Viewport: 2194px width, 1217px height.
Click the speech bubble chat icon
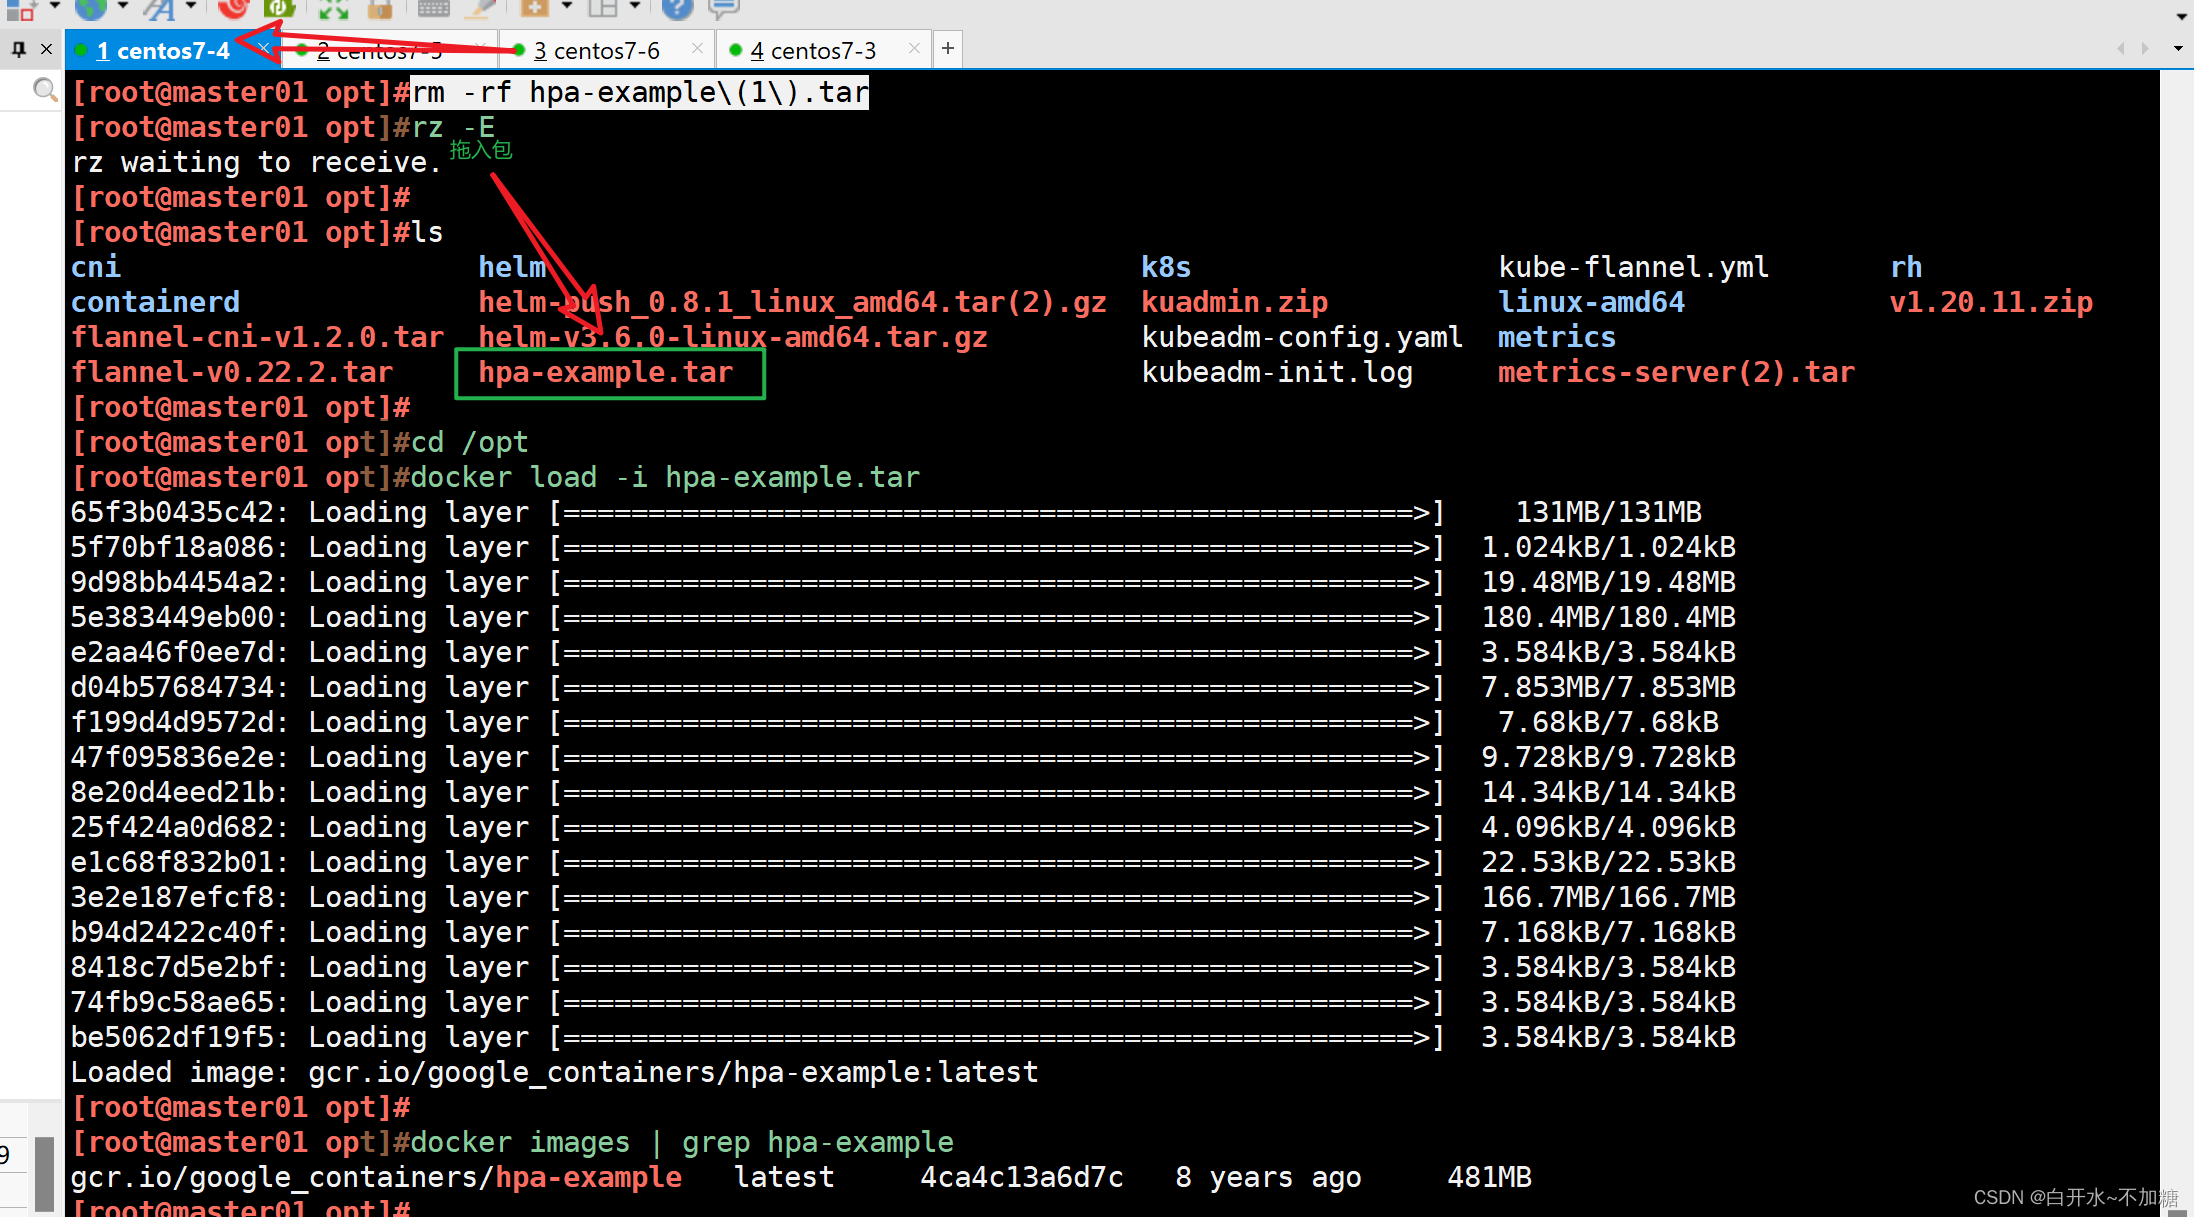coord(723,8)
